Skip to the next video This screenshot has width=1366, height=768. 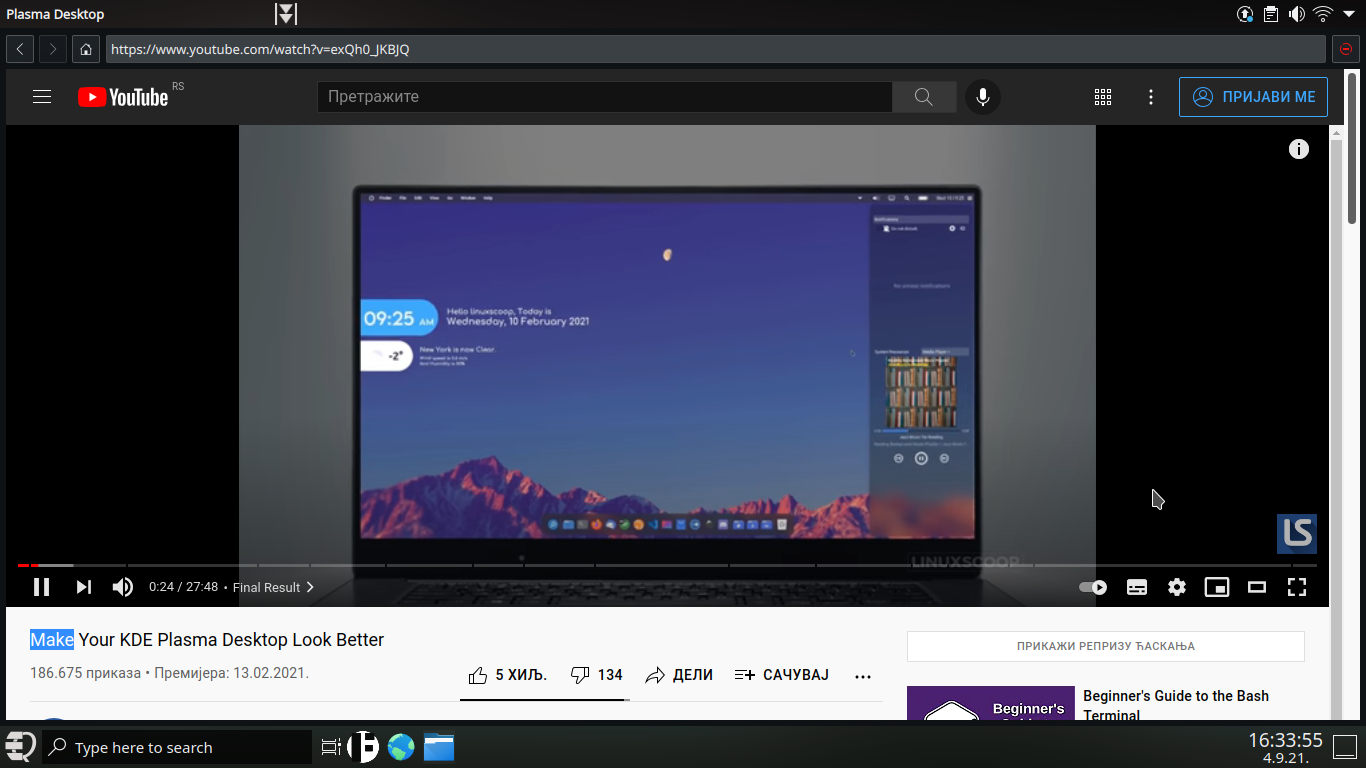84,587
